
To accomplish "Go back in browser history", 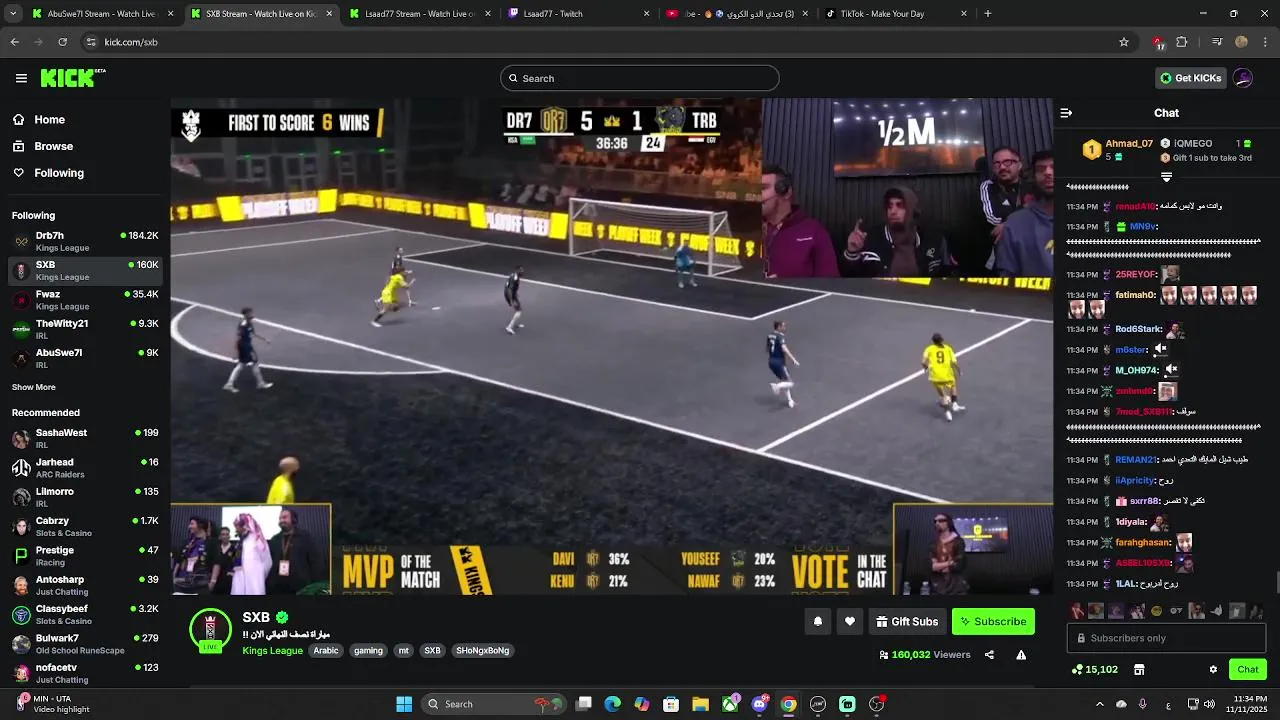I will 14,42.
